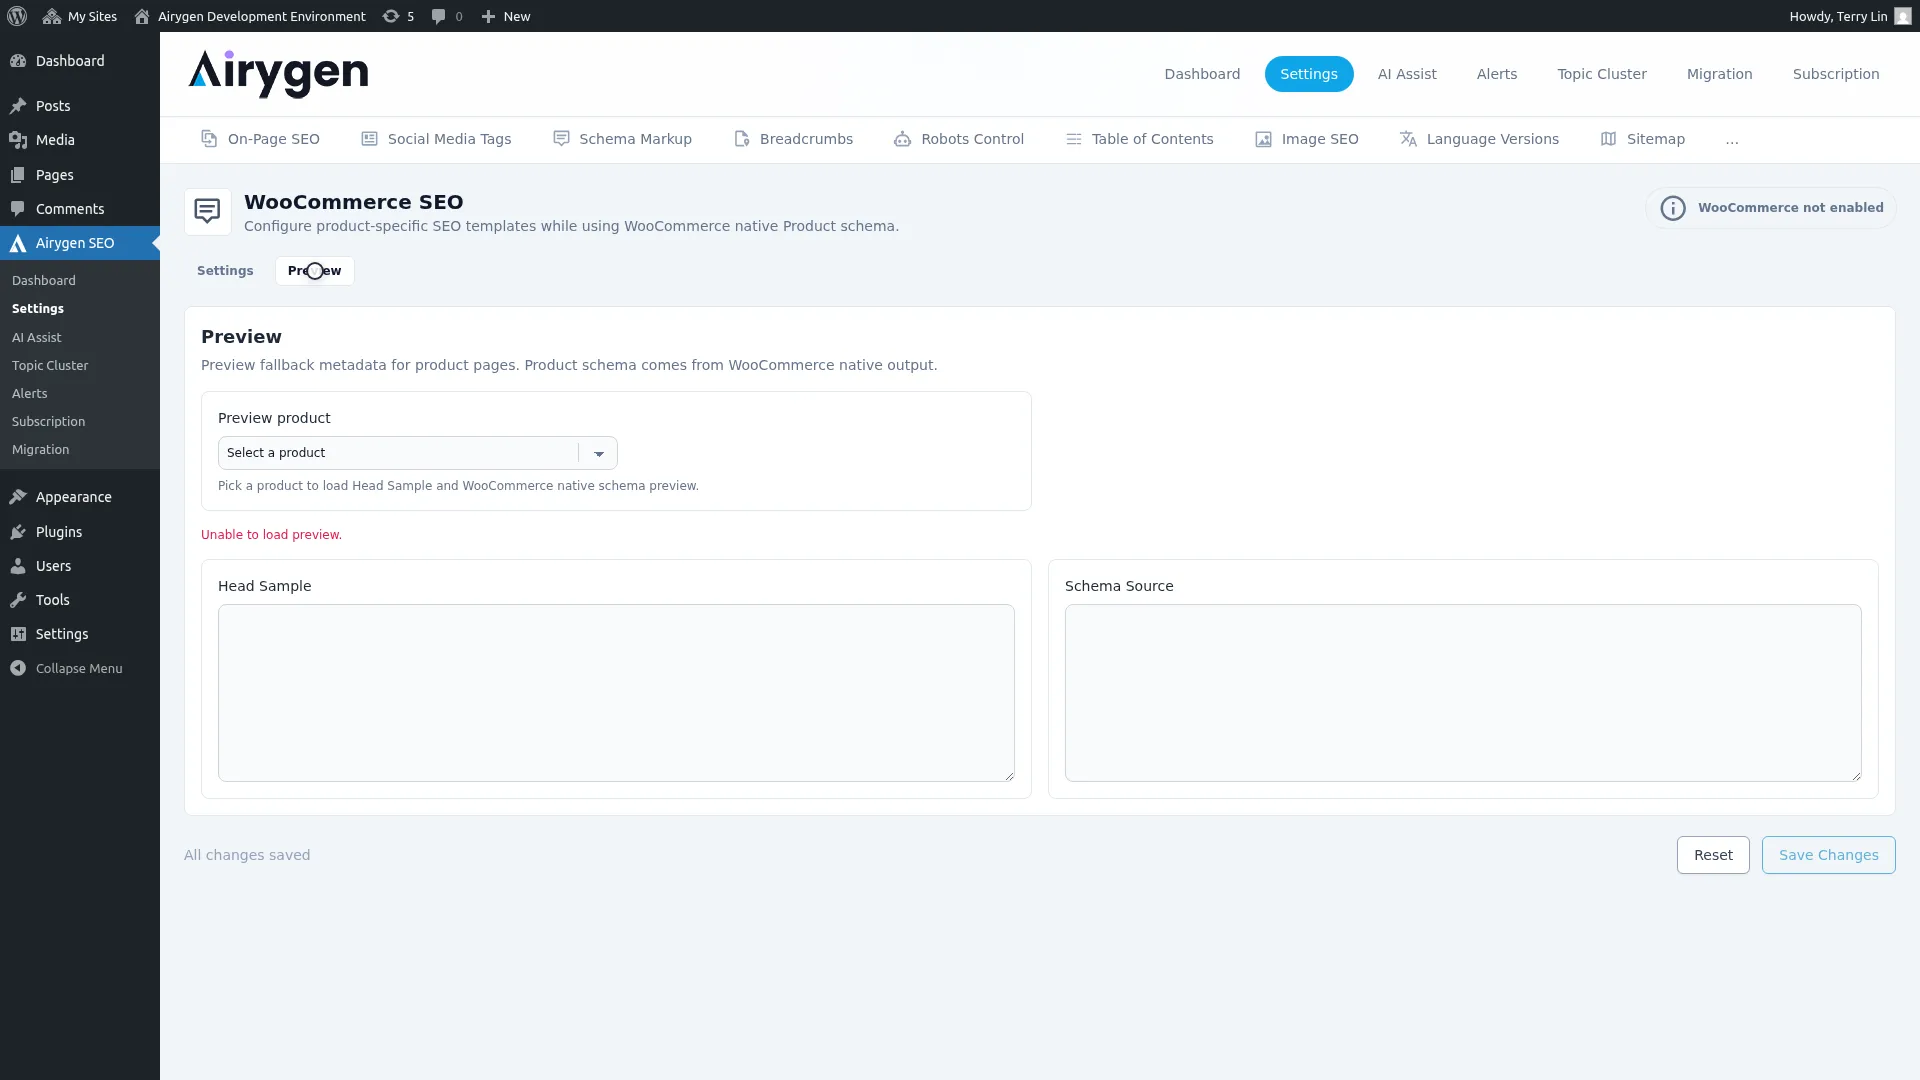Click the Unable to load preview error text
The image size is (1920, 1080).
(271, 535)
